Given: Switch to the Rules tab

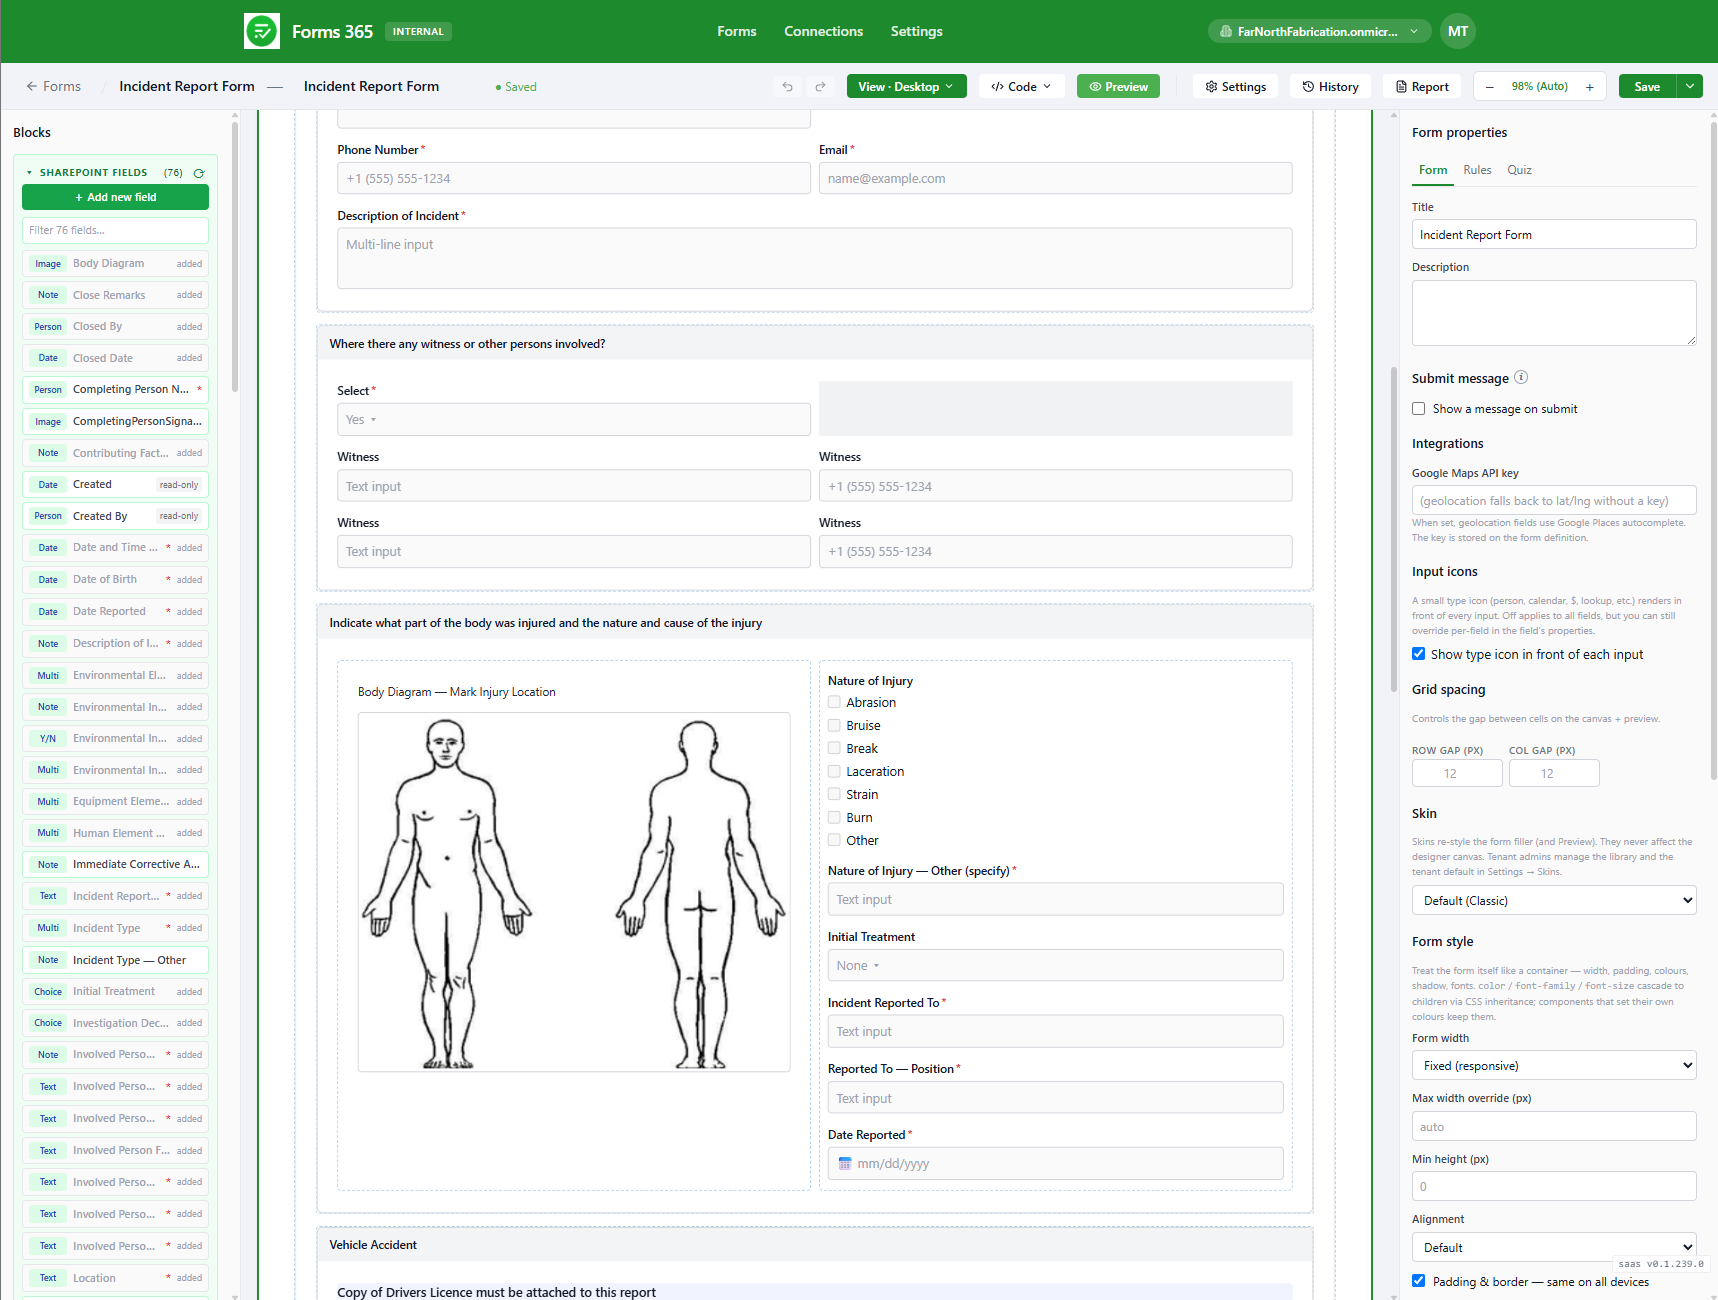Looking at the screenshot, I should tap(1477, 170).
